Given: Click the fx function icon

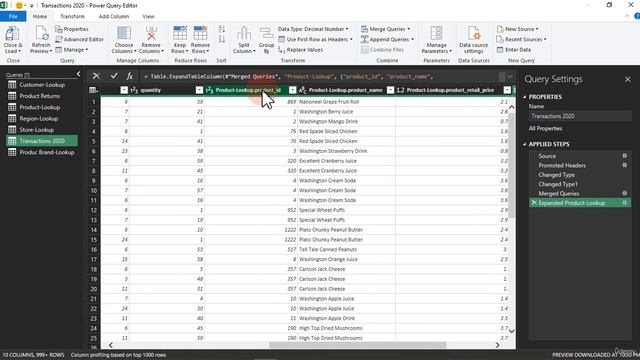Looking at the screenshot, I should pyautogui.click(x=129, y=76).
